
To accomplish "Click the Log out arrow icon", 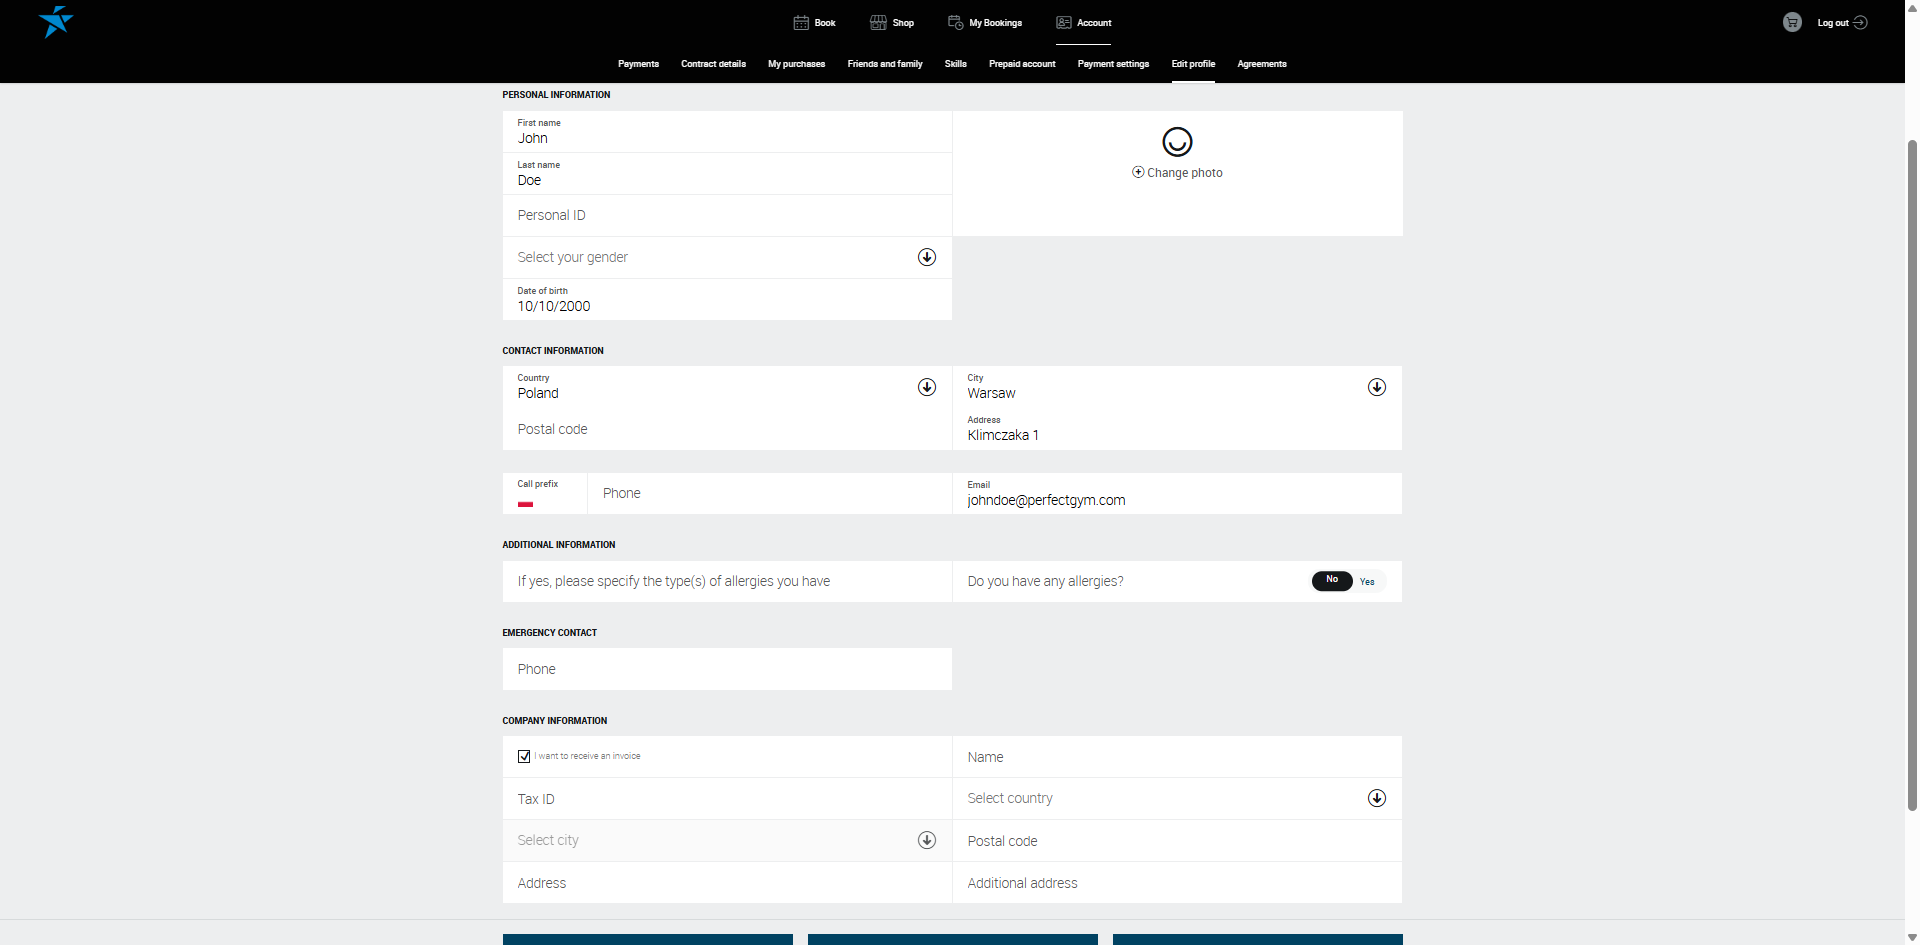I will [x=1860, y=22].
